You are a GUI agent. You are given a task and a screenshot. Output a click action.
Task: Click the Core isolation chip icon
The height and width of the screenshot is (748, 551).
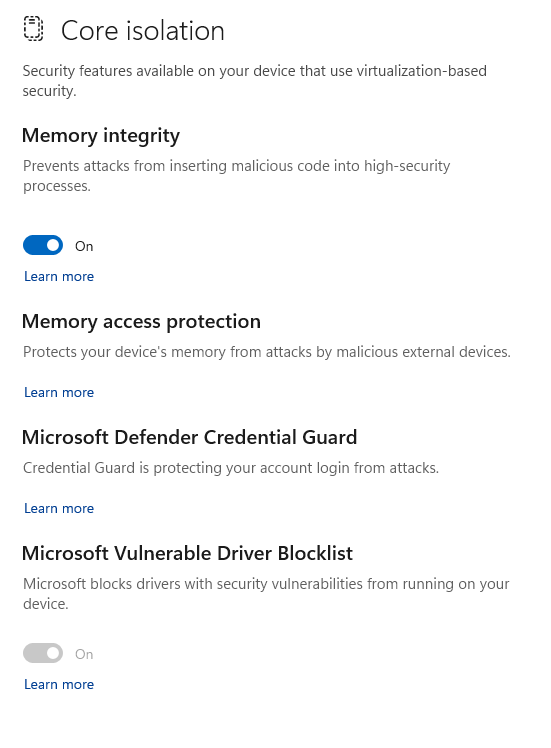(33, 29)
